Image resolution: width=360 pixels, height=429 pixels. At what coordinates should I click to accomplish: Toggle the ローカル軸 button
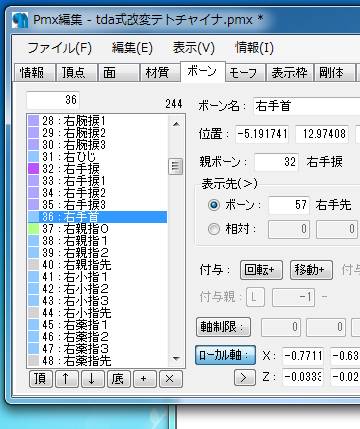[225, 355]
